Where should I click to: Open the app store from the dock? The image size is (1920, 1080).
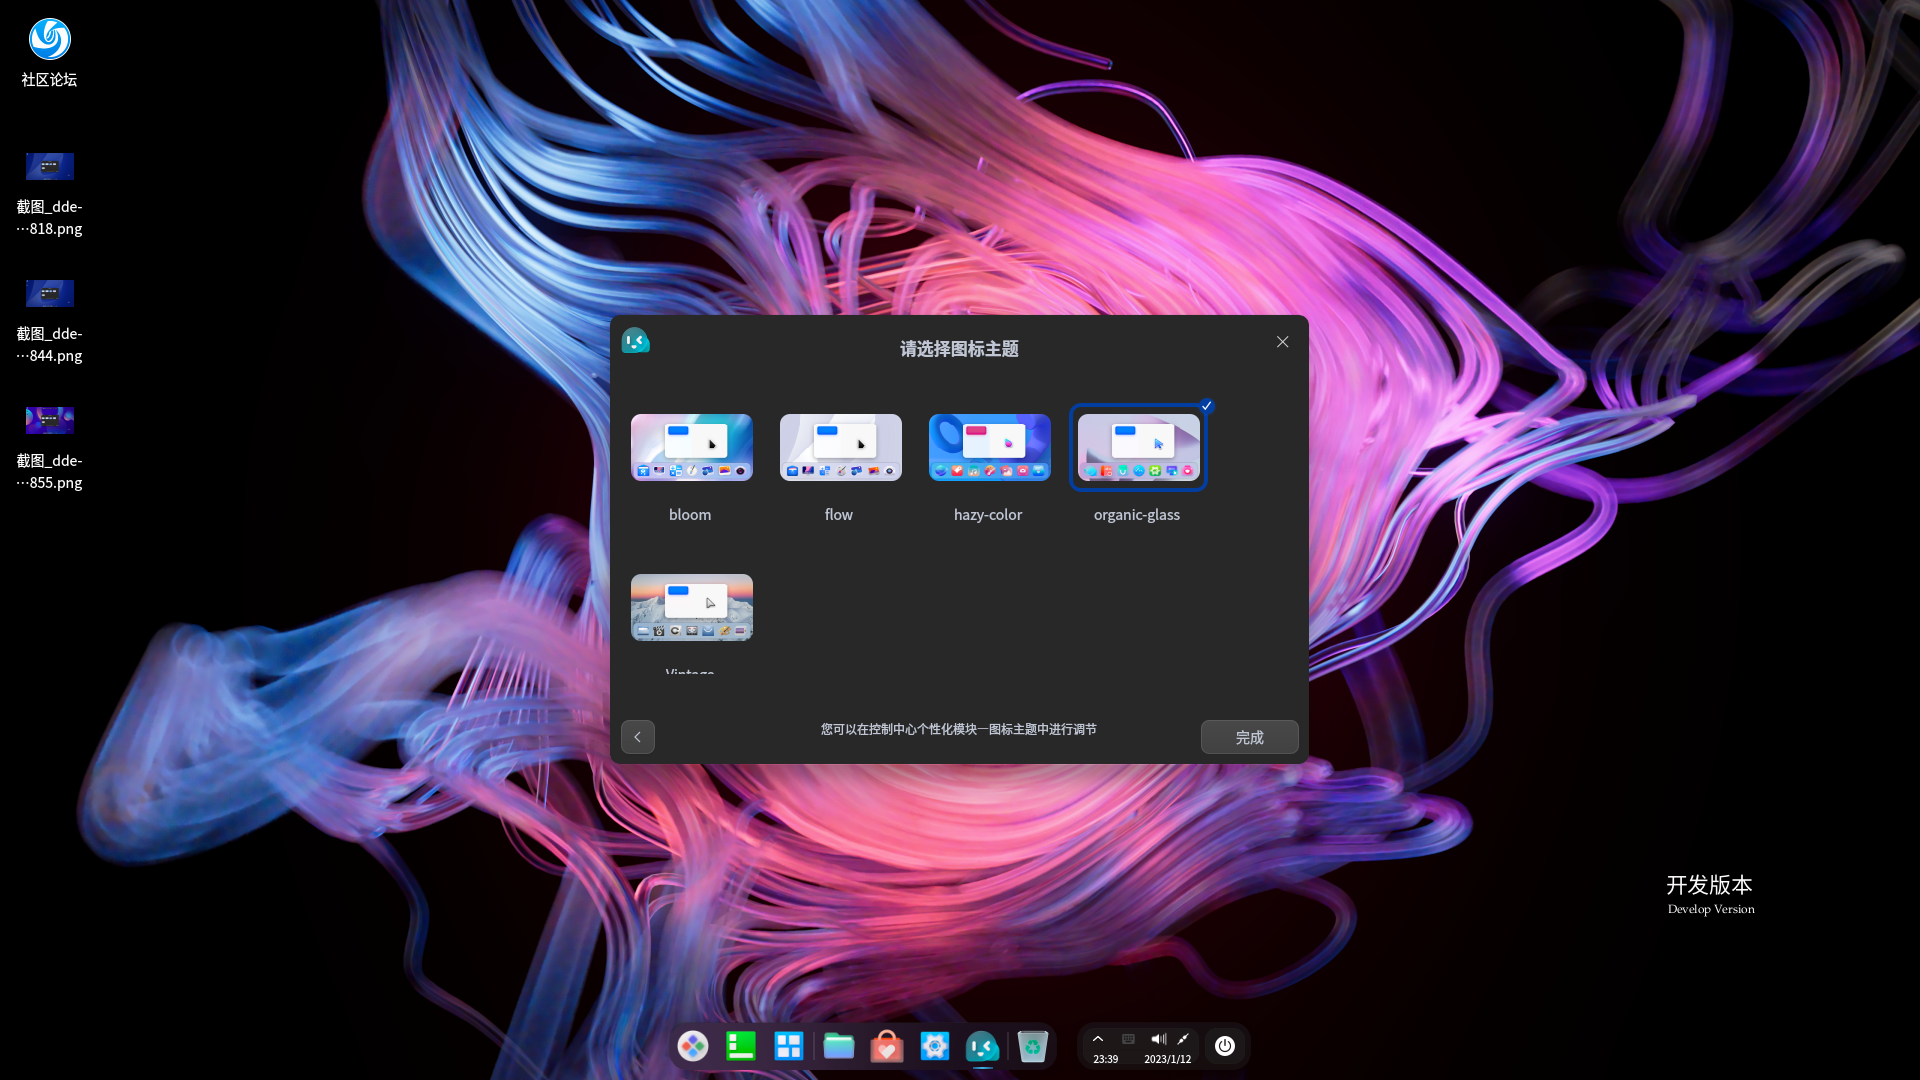click(886, 1046)
